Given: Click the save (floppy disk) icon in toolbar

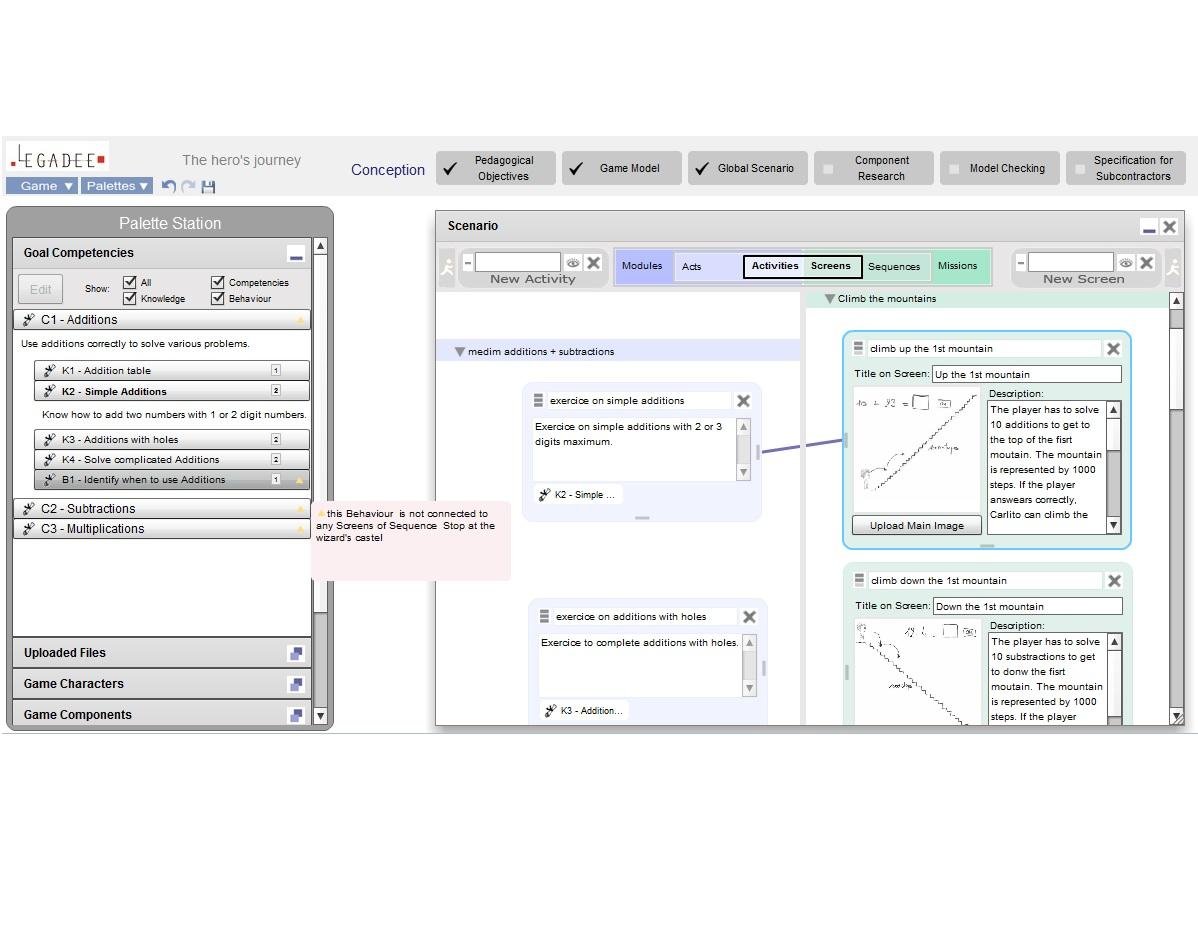Looking at the screenshot, I should coord(208,187).
